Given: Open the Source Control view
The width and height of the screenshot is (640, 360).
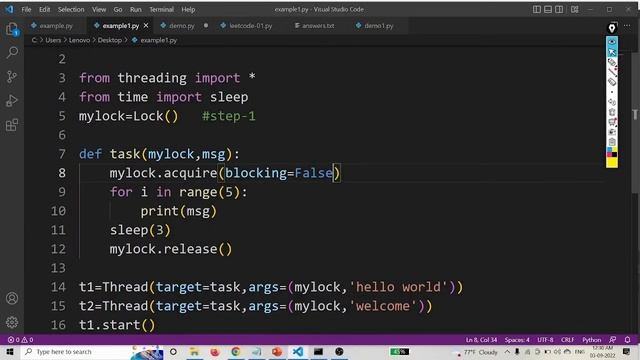Looking at the screenshot, I should point(12,76).
